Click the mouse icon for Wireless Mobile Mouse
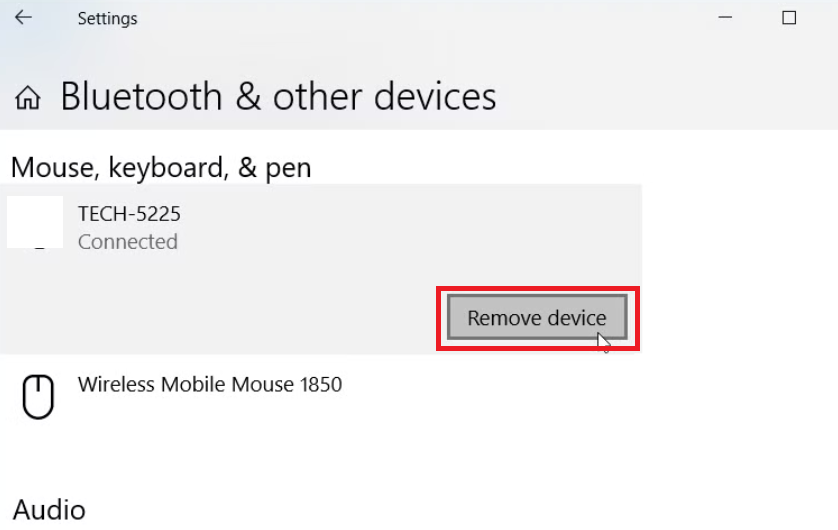This screenshot has height=530, width=838. (38, 396)
